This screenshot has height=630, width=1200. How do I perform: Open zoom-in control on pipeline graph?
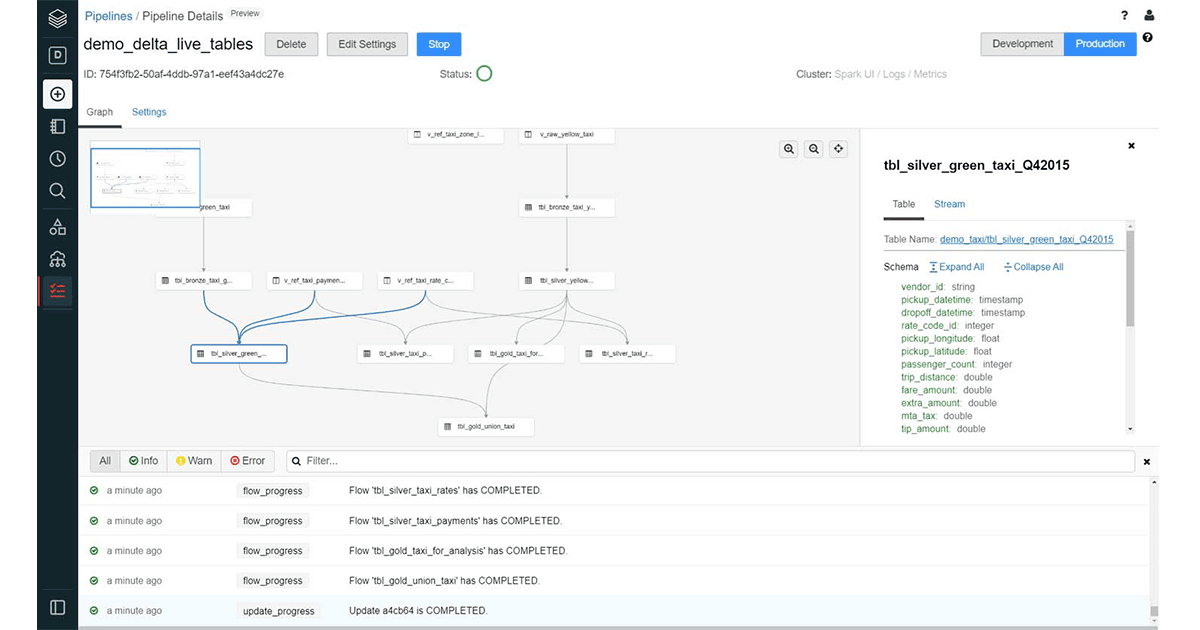click(789, 148)
